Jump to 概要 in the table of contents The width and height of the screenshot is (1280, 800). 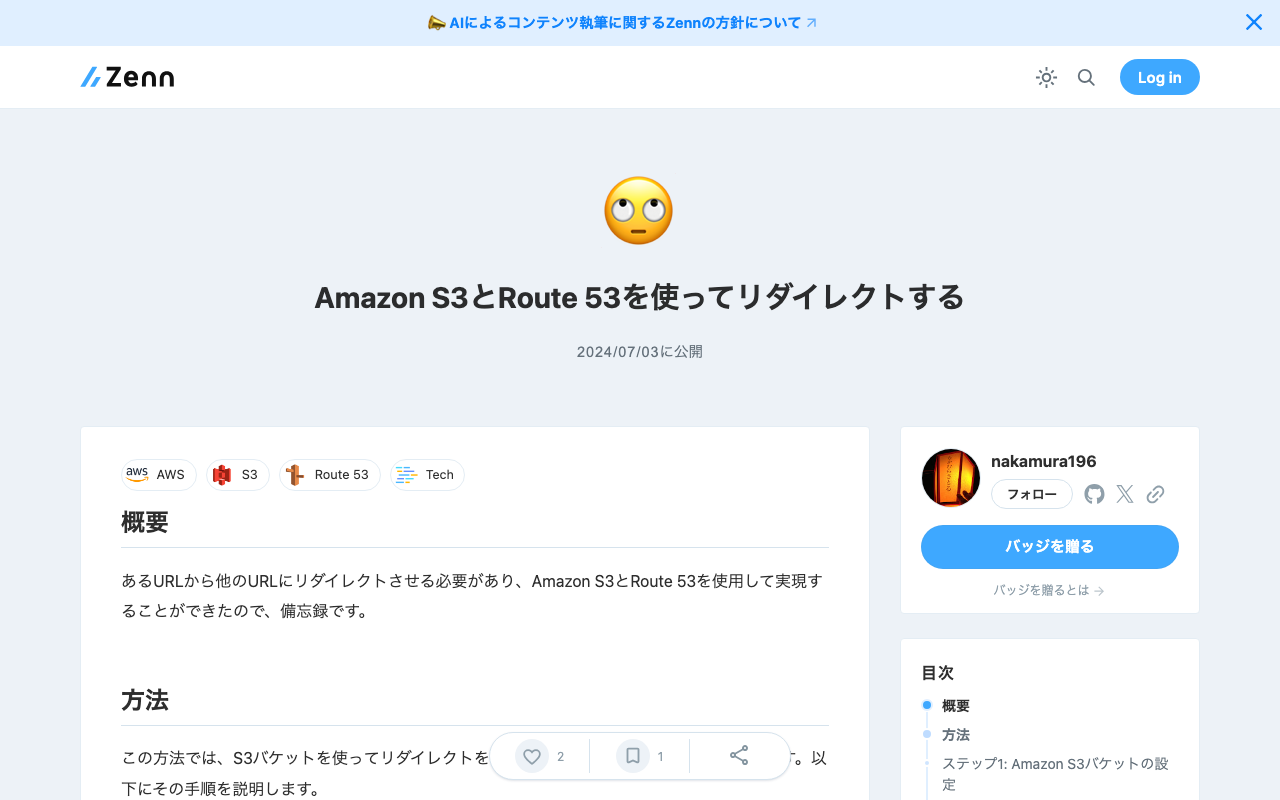point(955,705)
